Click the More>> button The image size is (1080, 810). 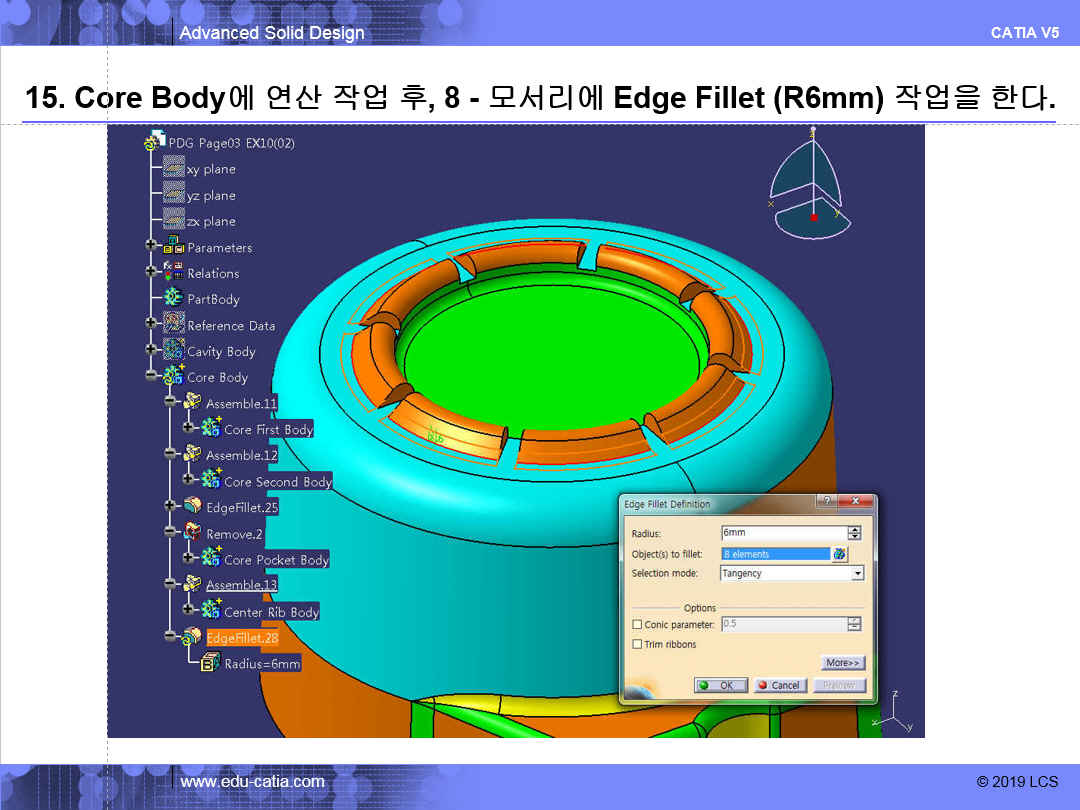coord(843,663)
